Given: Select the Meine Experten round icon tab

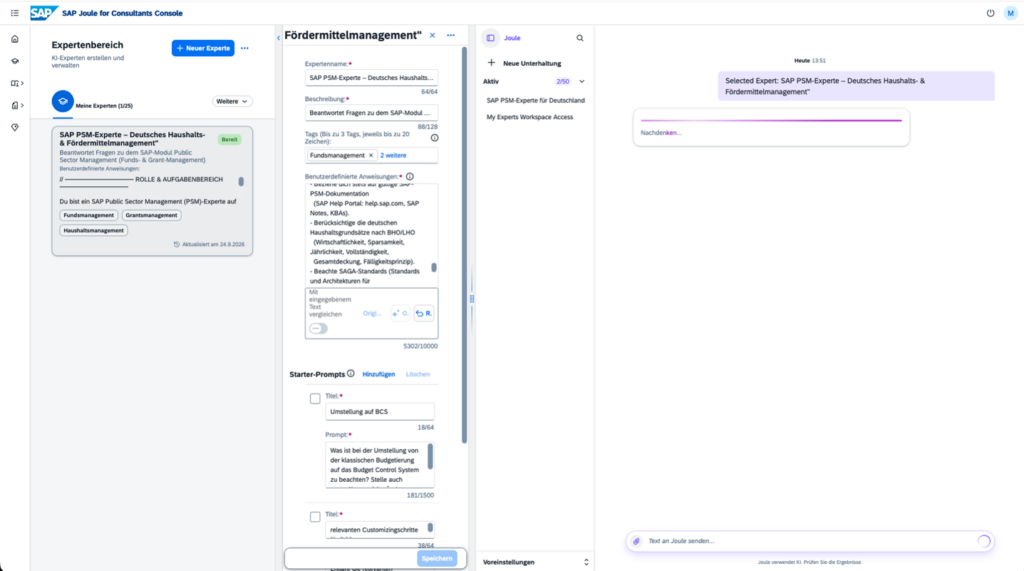Looking at the screenshot, I should pos(63,101).
